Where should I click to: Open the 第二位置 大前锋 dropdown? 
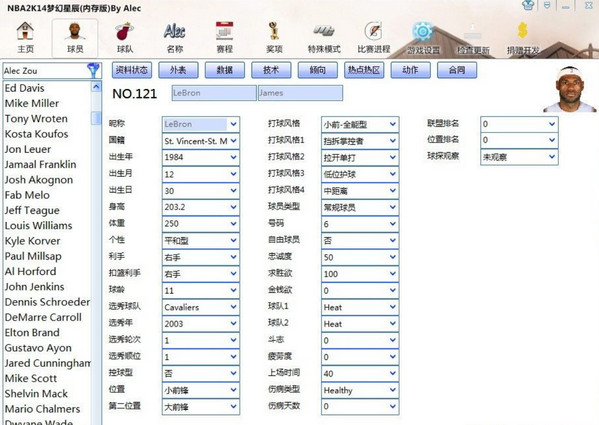(x=201, y=407)
